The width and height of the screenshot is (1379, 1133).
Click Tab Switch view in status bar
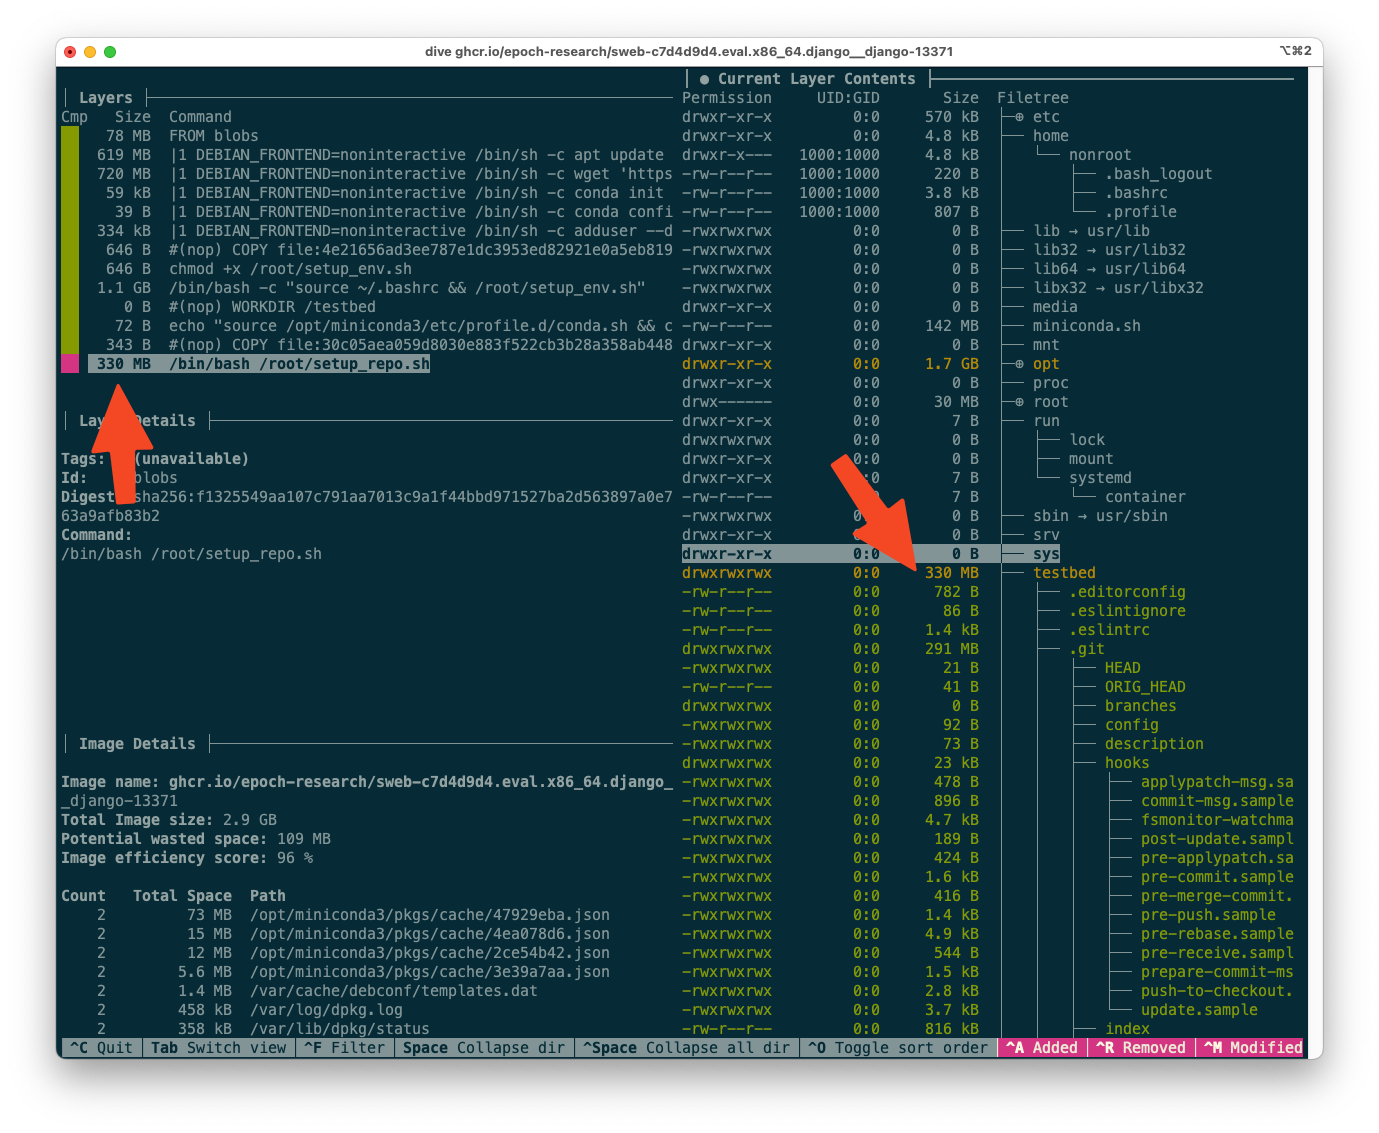click(218, 1048)
